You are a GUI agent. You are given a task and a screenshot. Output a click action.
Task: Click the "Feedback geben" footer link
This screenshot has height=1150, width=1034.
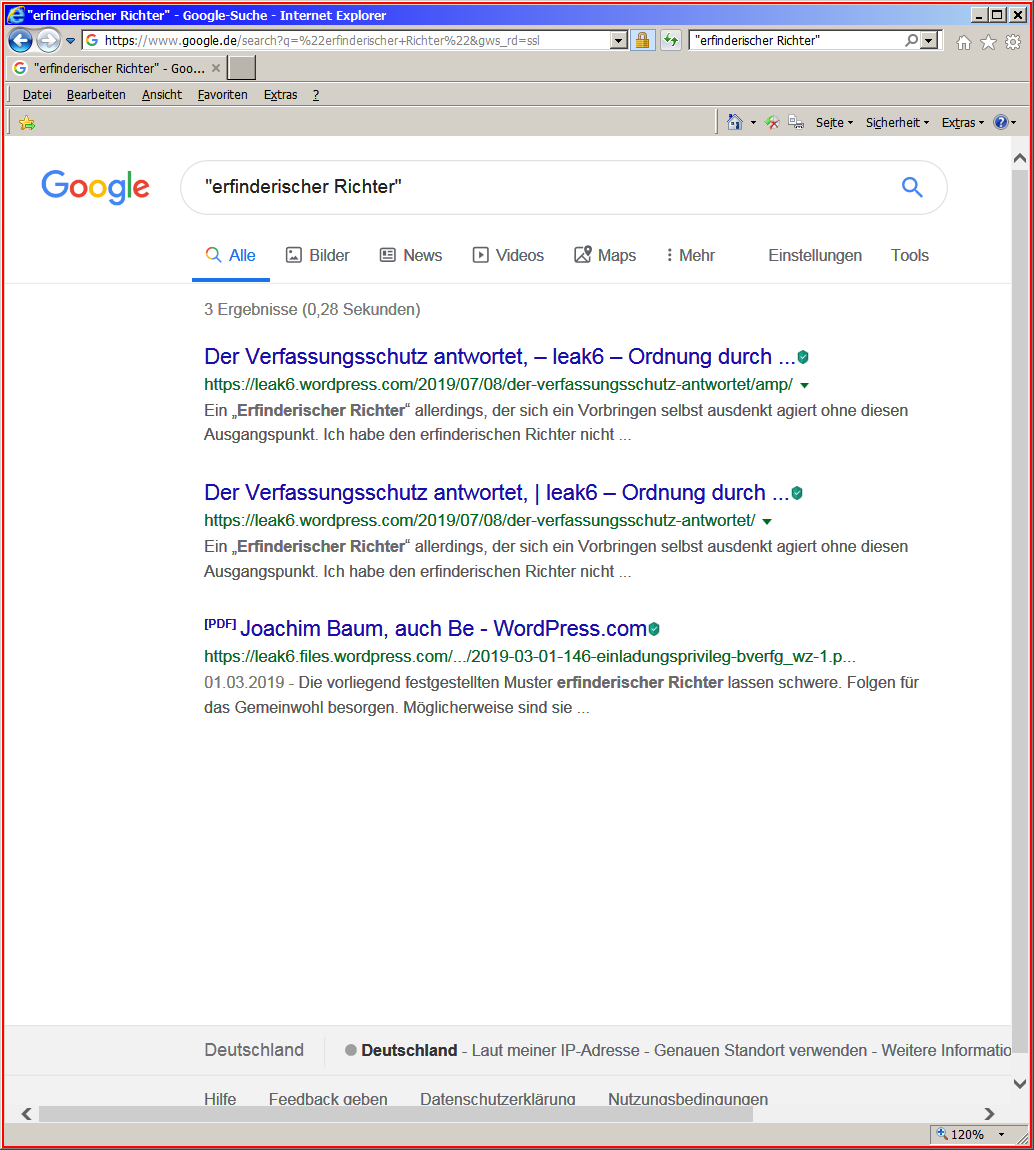(x=328, y=1099)
